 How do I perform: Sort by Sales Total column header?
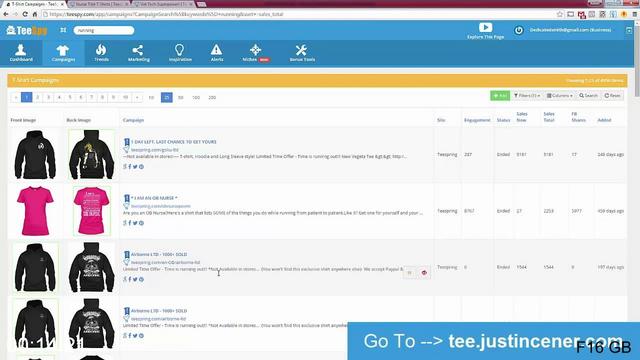point(549,117)
